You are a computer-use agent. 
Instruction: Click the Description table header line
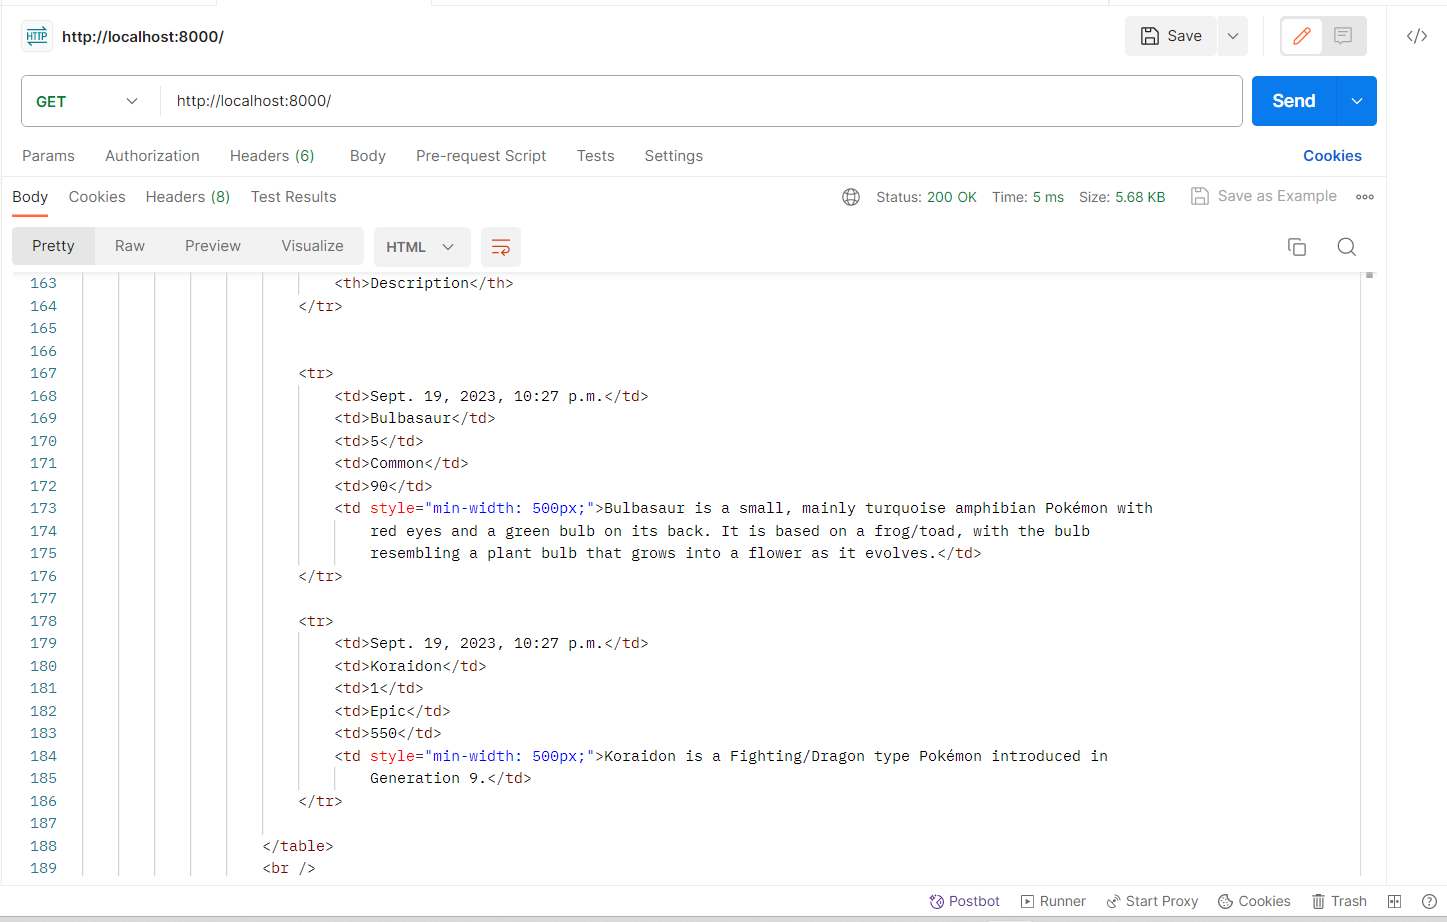click(x=424, y=283)
